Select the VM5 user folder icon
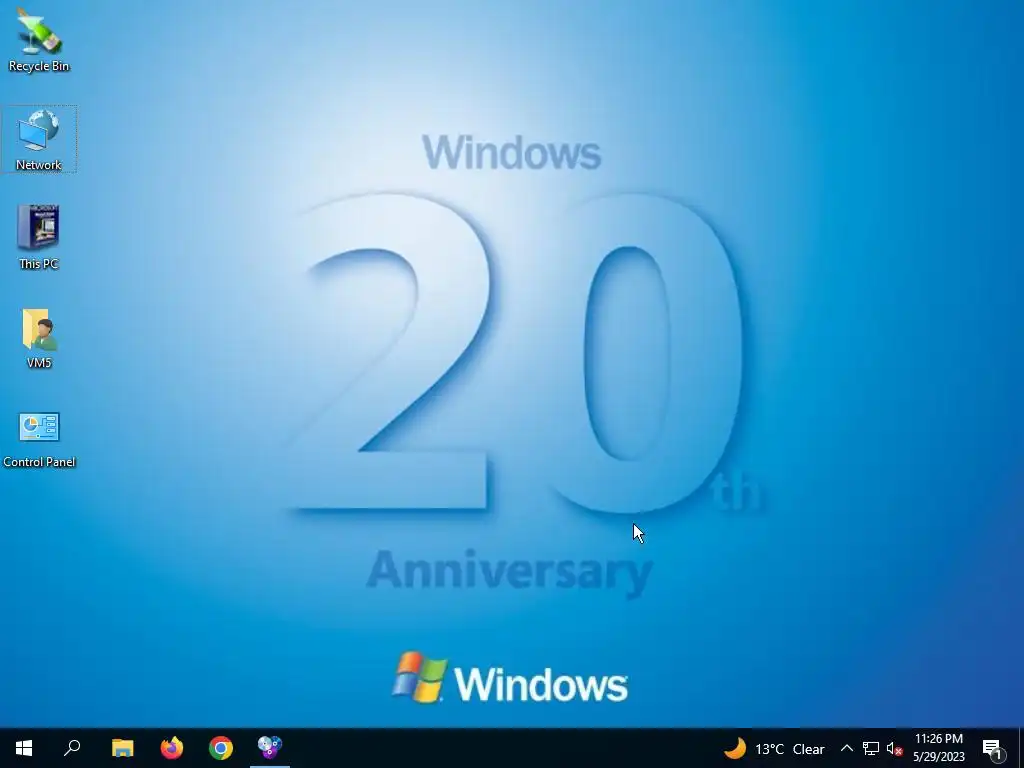This screenshot has height=768, width=1024. [39, 338]
